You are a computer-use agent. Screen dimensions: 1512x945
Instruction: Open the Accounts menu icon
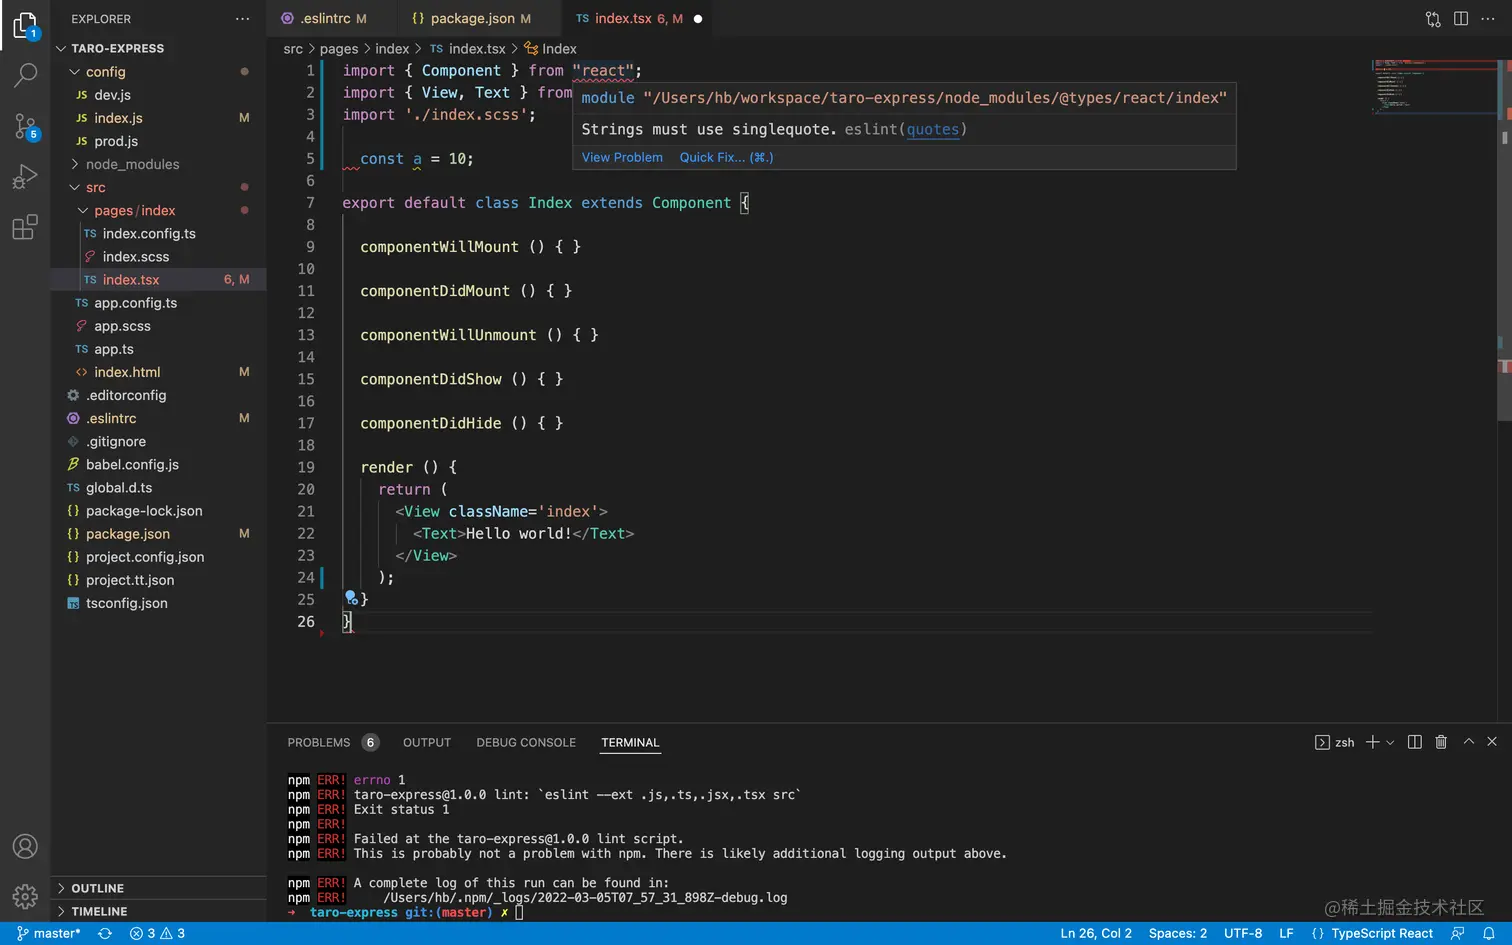[x=25, y=846]
